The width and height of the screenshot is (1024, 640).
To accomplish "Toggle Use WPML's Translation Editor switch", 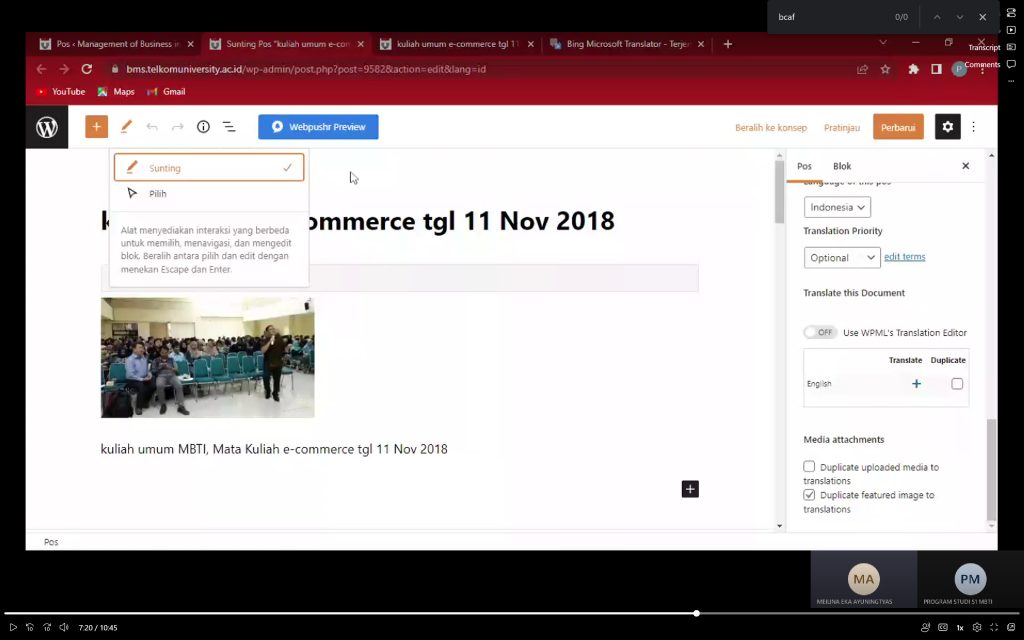I will pyautogui.click(x=820, y=332).
